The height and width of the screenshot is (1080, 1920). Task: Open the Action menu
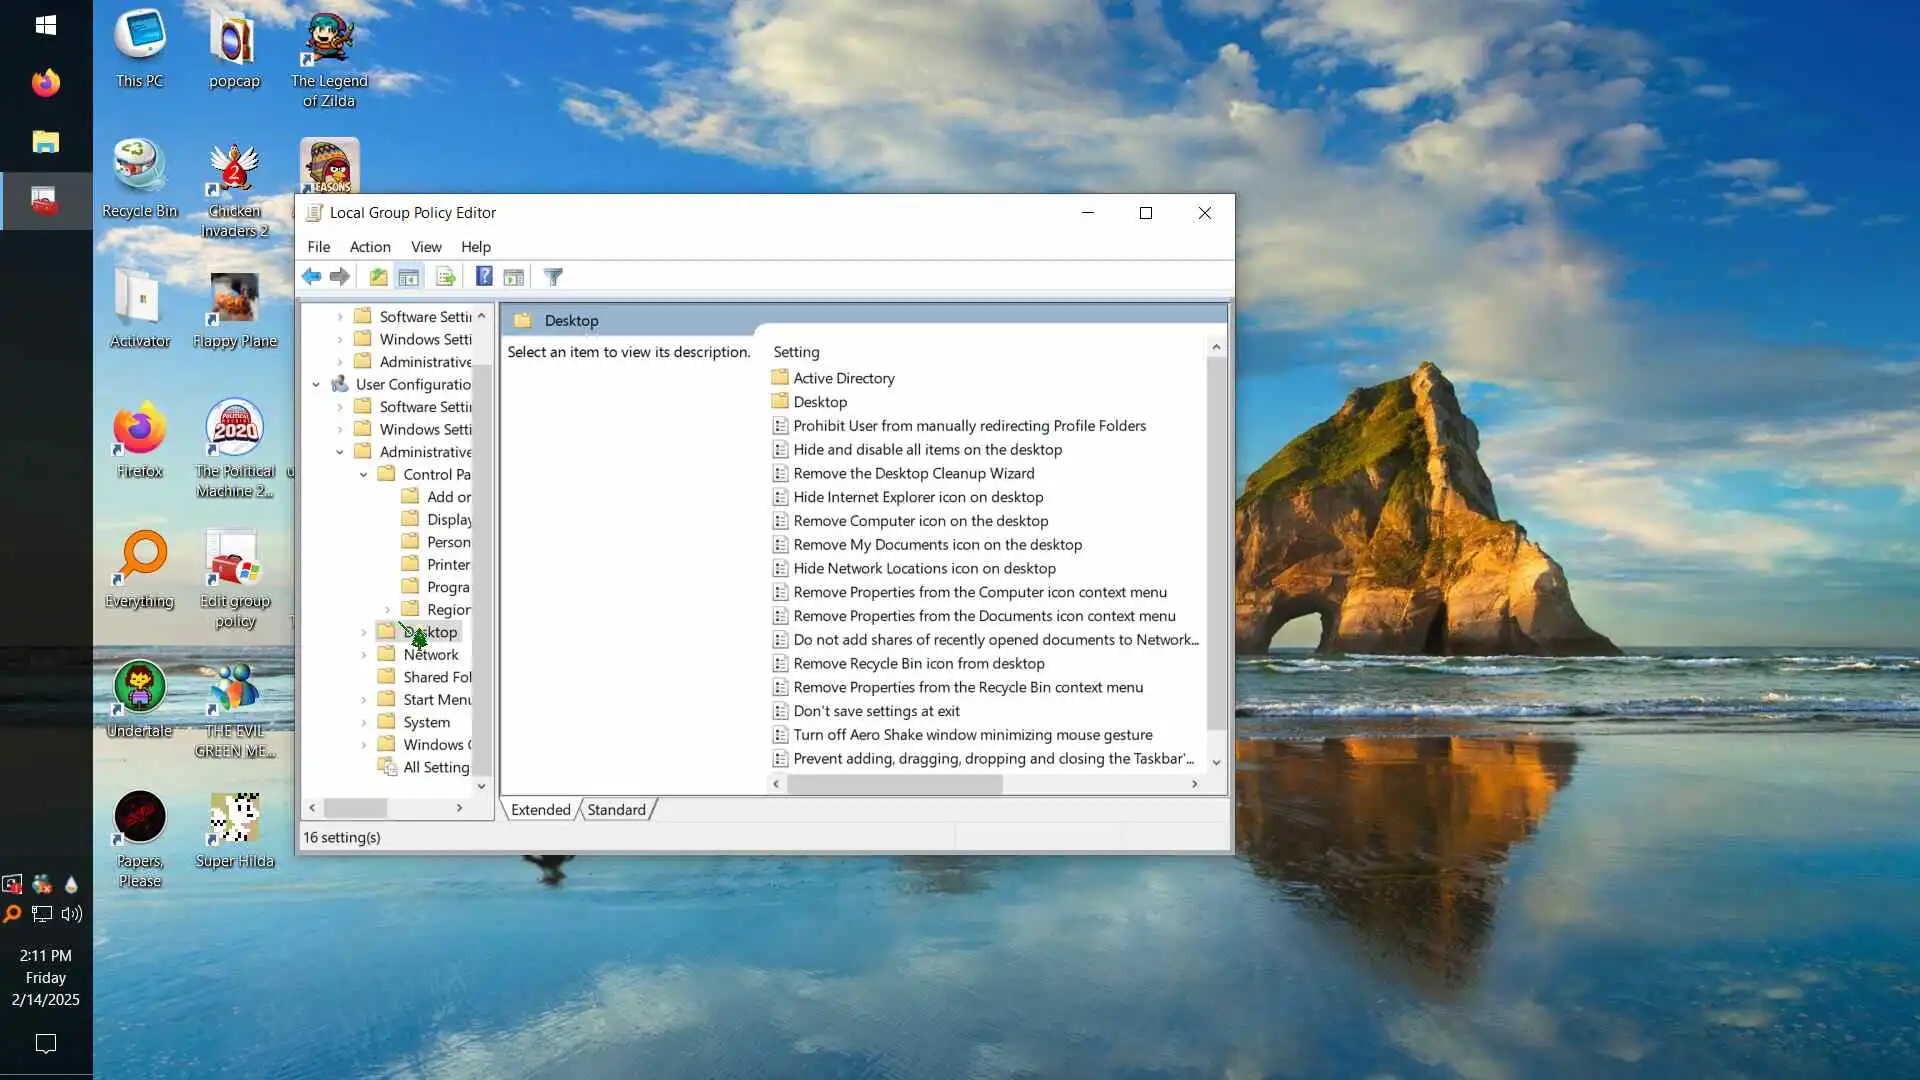369,247
